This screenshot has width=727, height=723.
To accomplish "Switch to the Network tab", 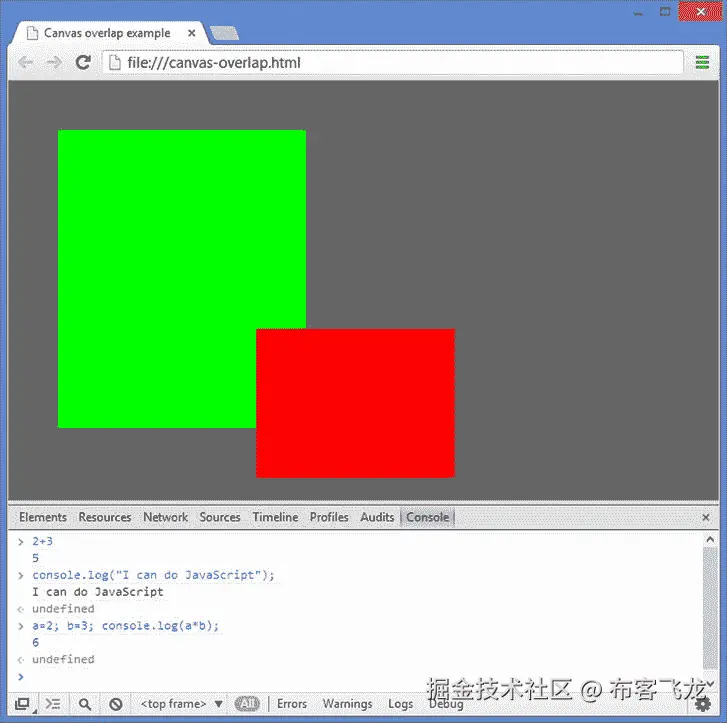I will [165, 517].
